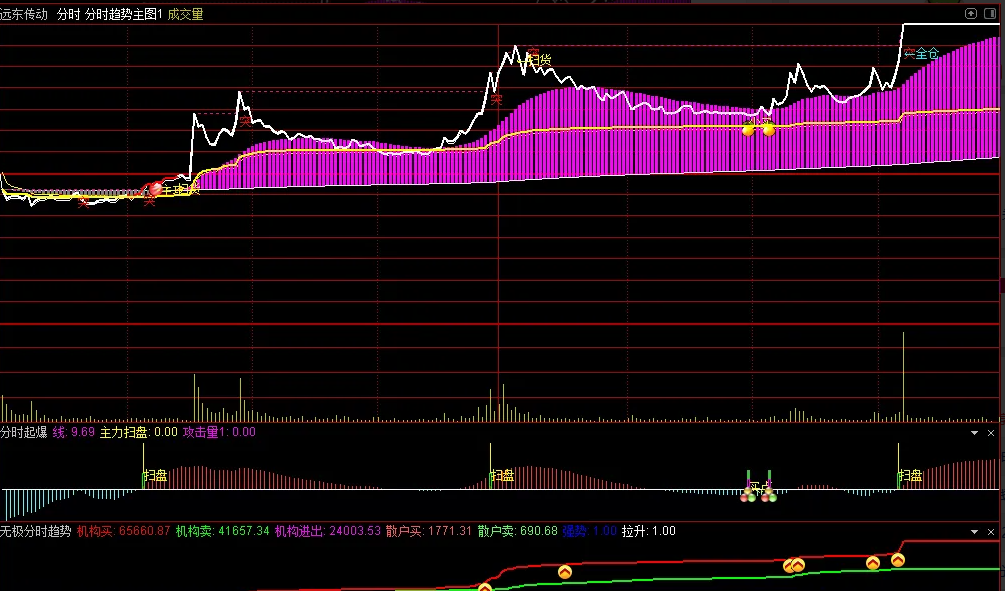Image resolution: width=1005 pixels, height=591 pixels.
Task: Close the 无极分时趋势 indicator panel
Action: 992,531
